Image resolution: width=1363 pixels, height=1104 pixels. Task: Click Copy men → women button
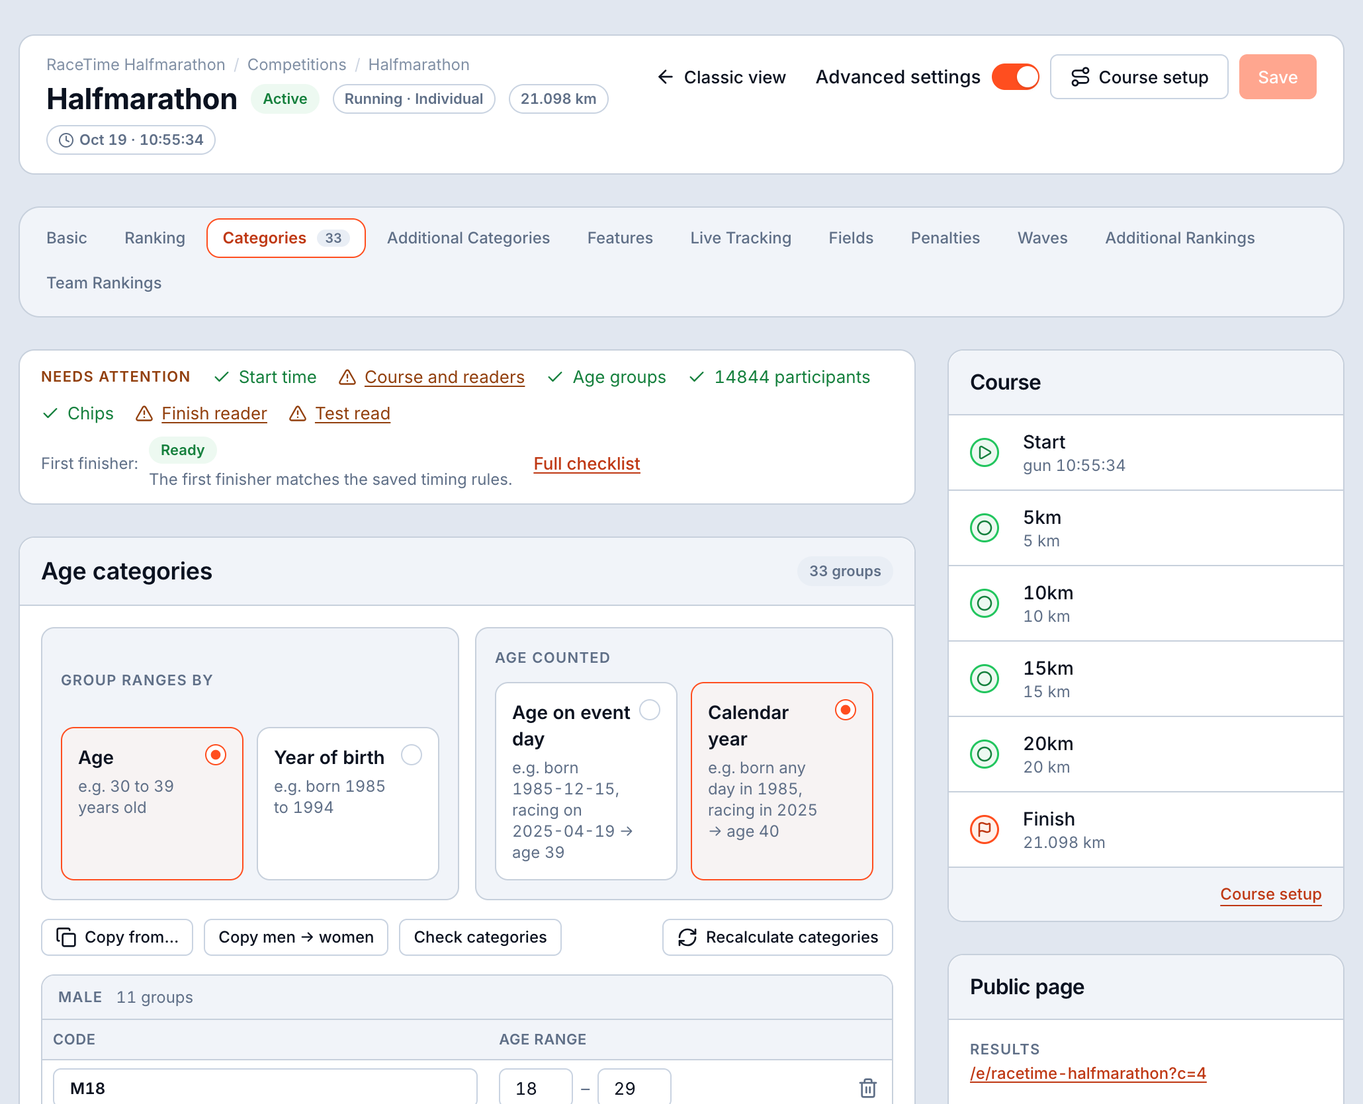pos(296,937)
